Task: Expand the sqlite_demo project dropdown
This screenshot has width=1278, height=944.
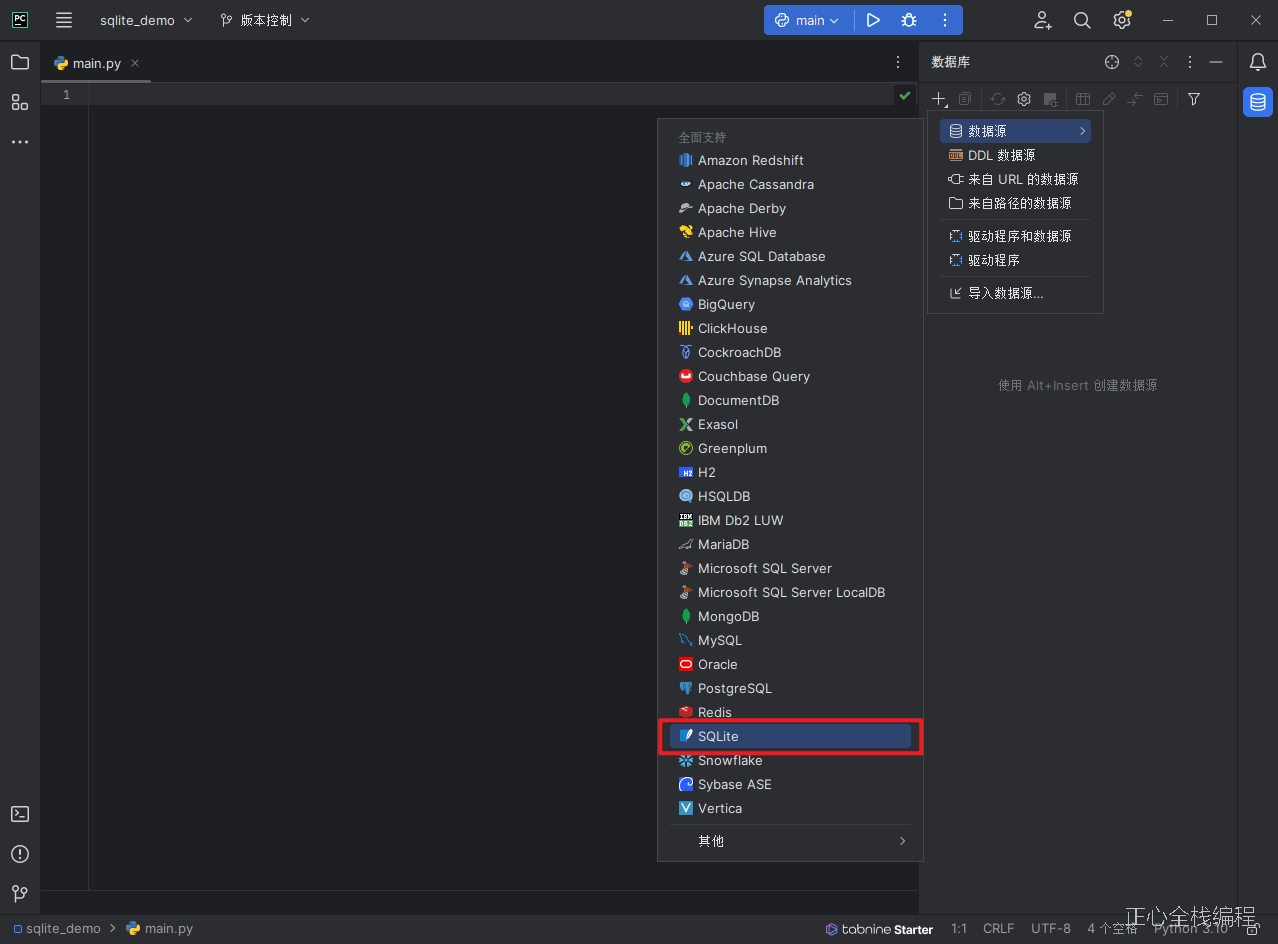Action: point(146,20)
